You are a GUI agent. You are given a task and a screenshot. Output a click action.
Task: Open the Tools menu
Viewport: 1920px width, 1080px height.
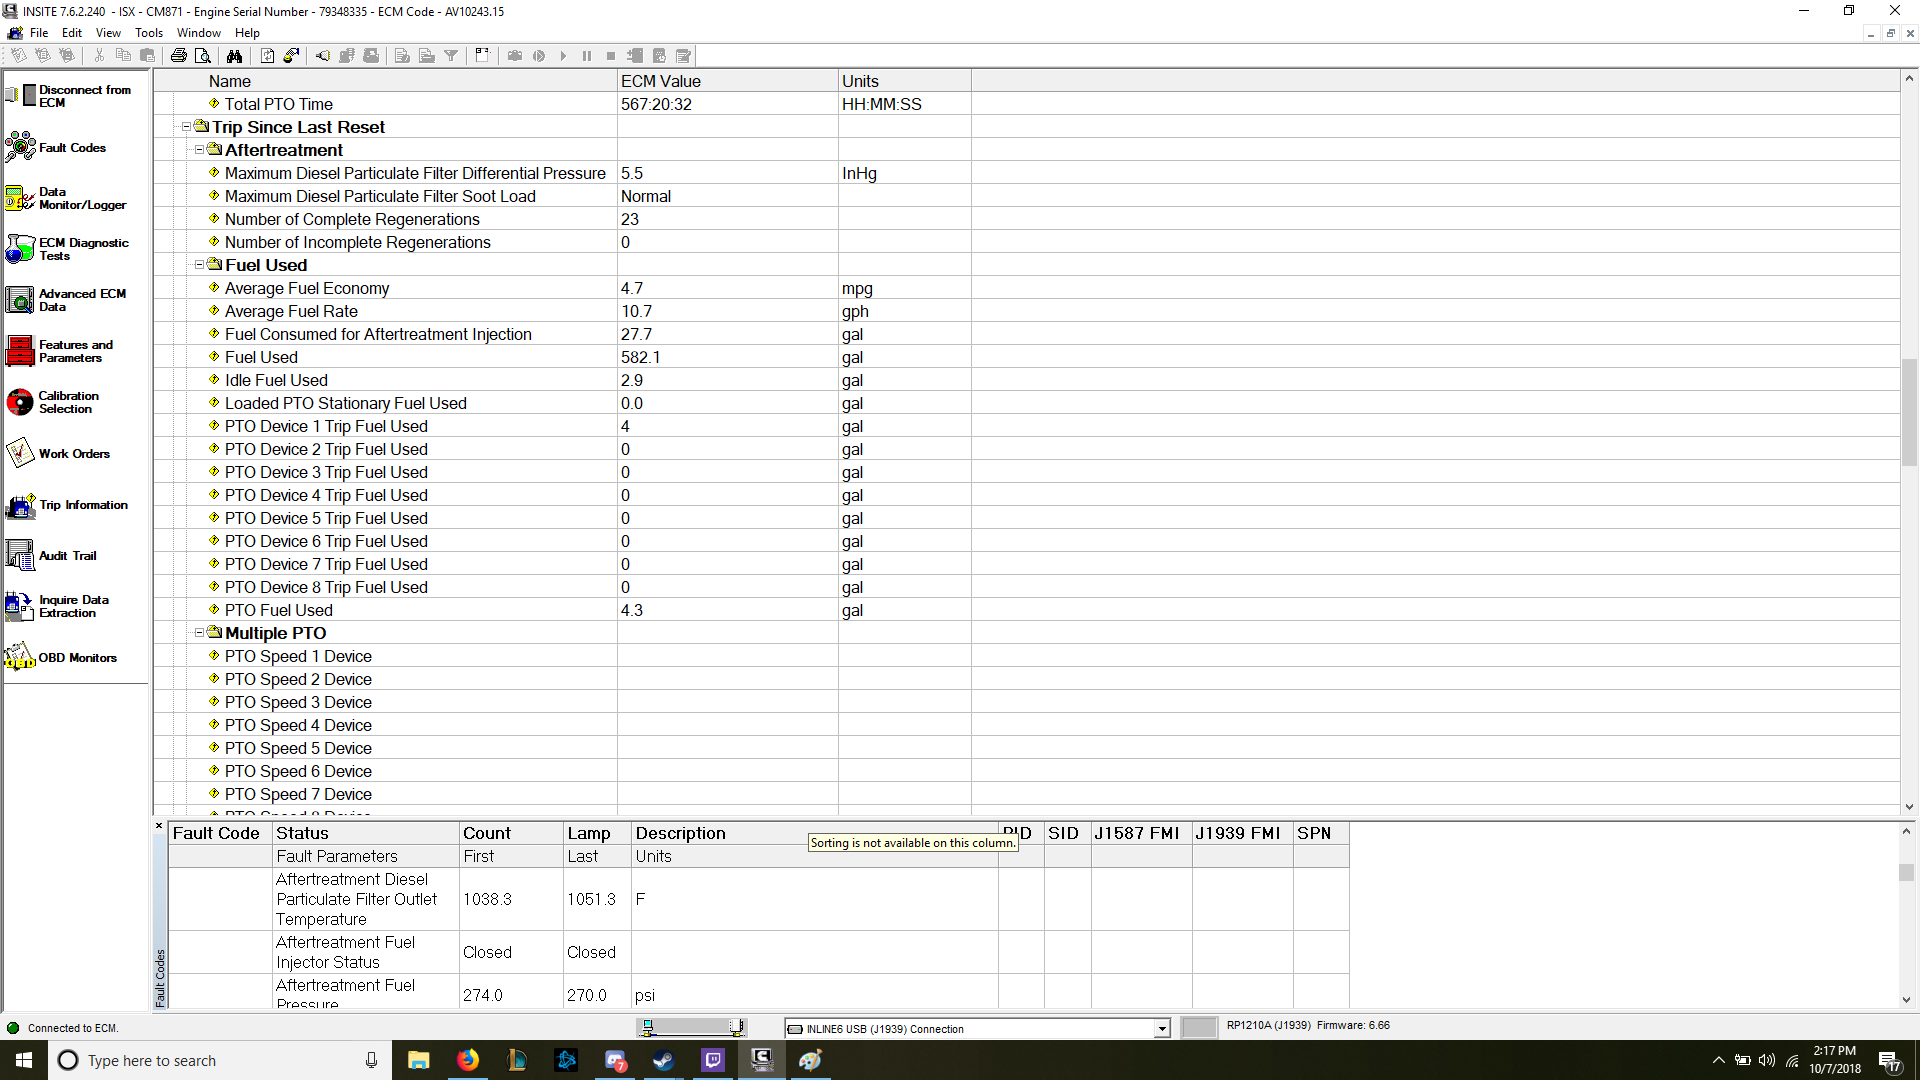[x=149, y=33]
